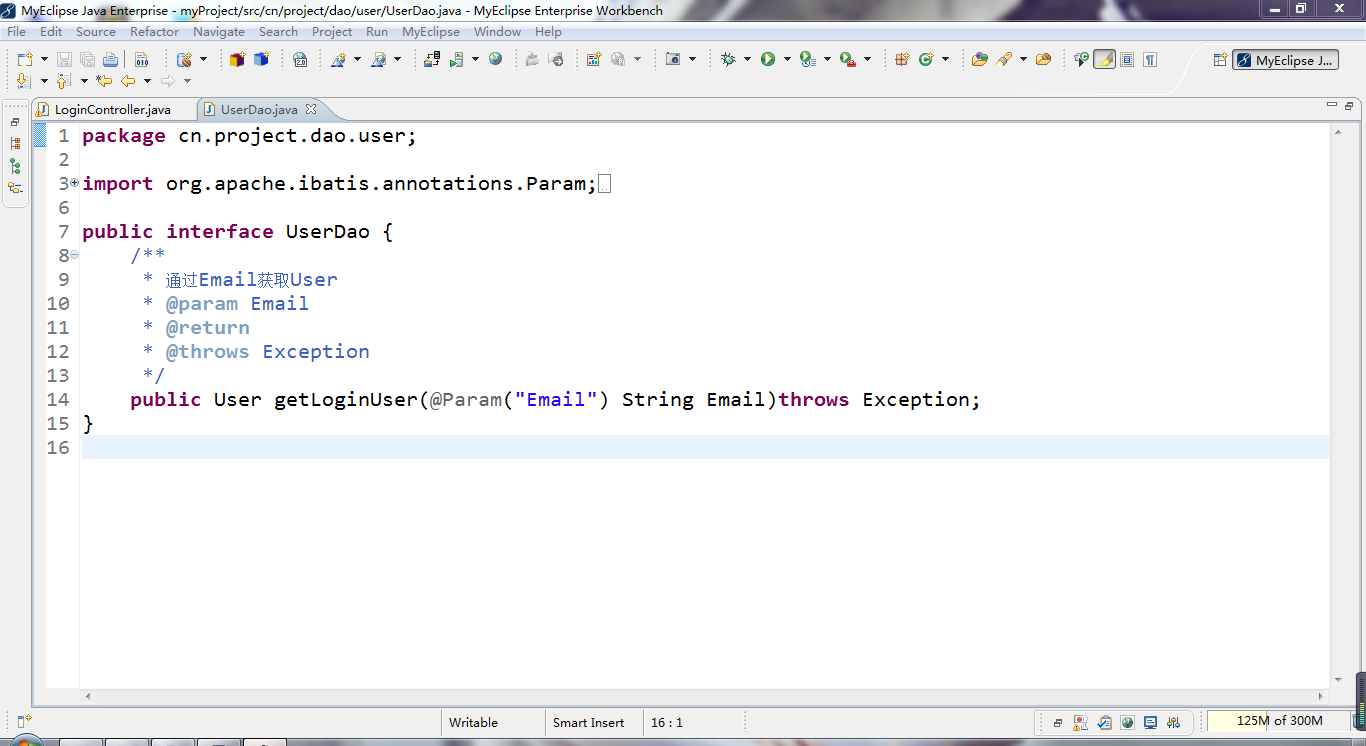Toggle Mark Occurrences highlighter button
This screenshot has width=1366, height=746.
pyautogui.click(x=1104, y=60)
